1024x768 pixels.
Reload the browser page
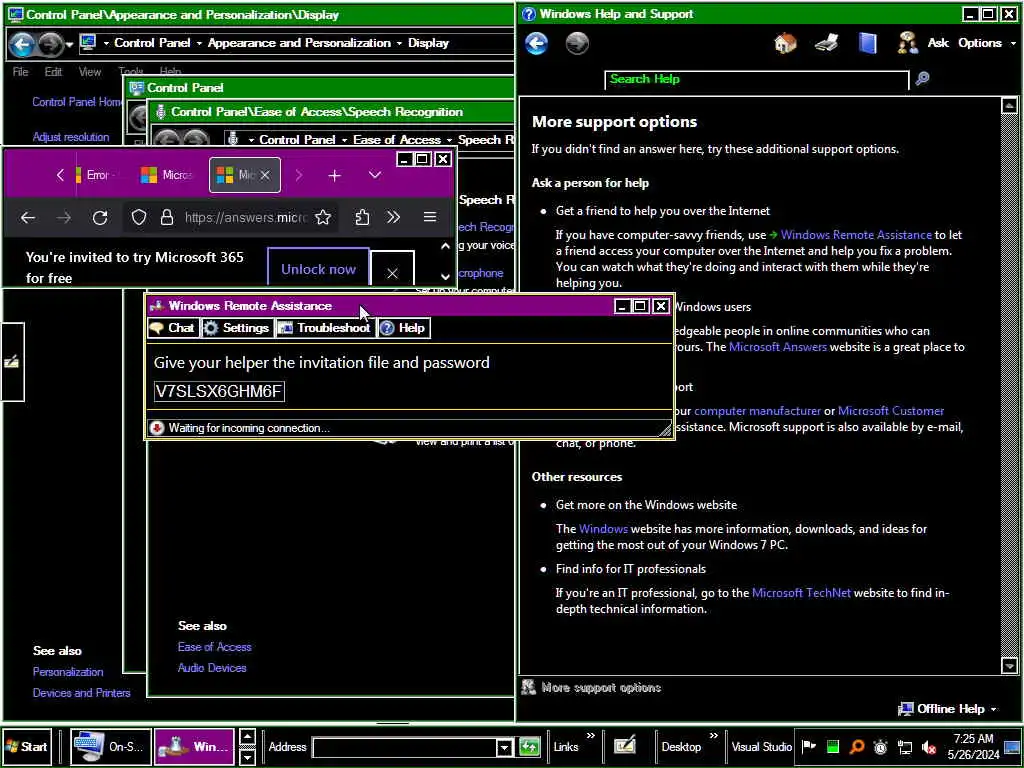coord(99,217)
